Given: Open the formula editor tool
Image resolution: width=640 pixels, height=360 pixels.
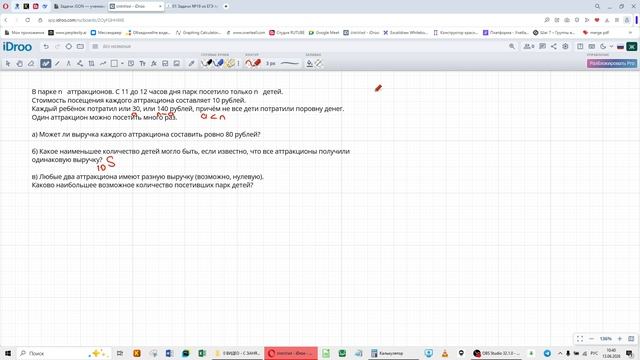Looking at the screenshot, I should click(154, 63).
